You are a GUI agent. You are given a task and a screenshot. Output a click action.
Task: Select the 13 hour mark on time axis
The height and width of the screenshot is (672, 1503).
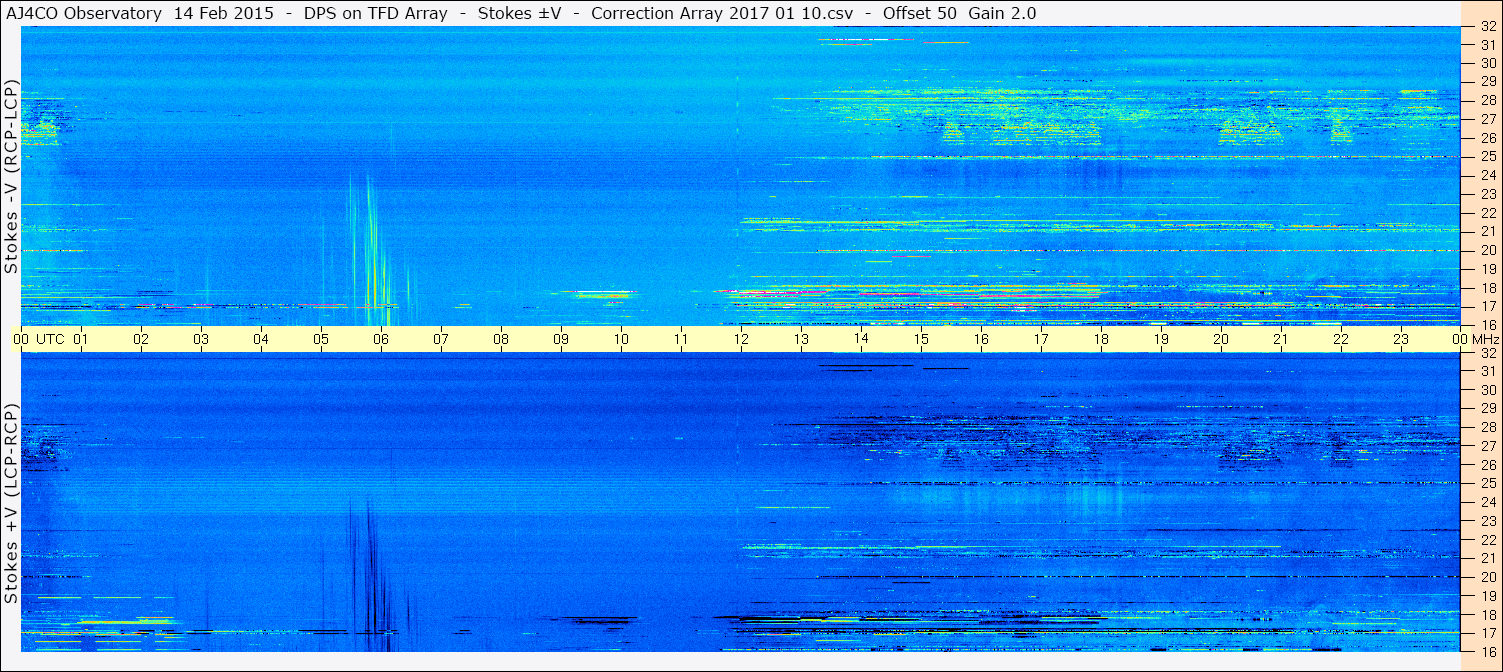(x=801, y=339)
